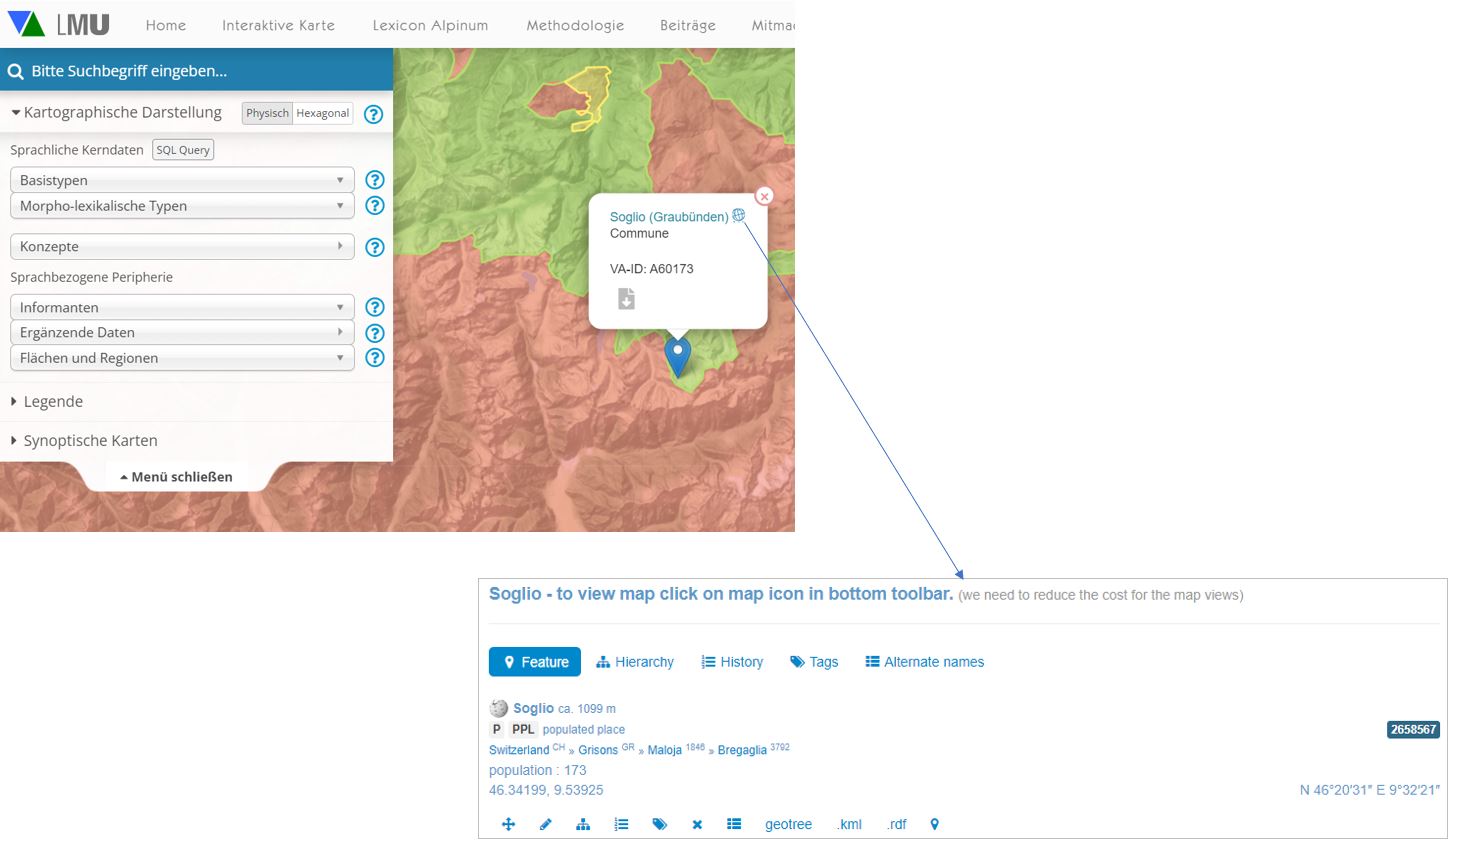
Task: Click the x delete icon in bottom toolbar
Action: click(x=697, y=824)
